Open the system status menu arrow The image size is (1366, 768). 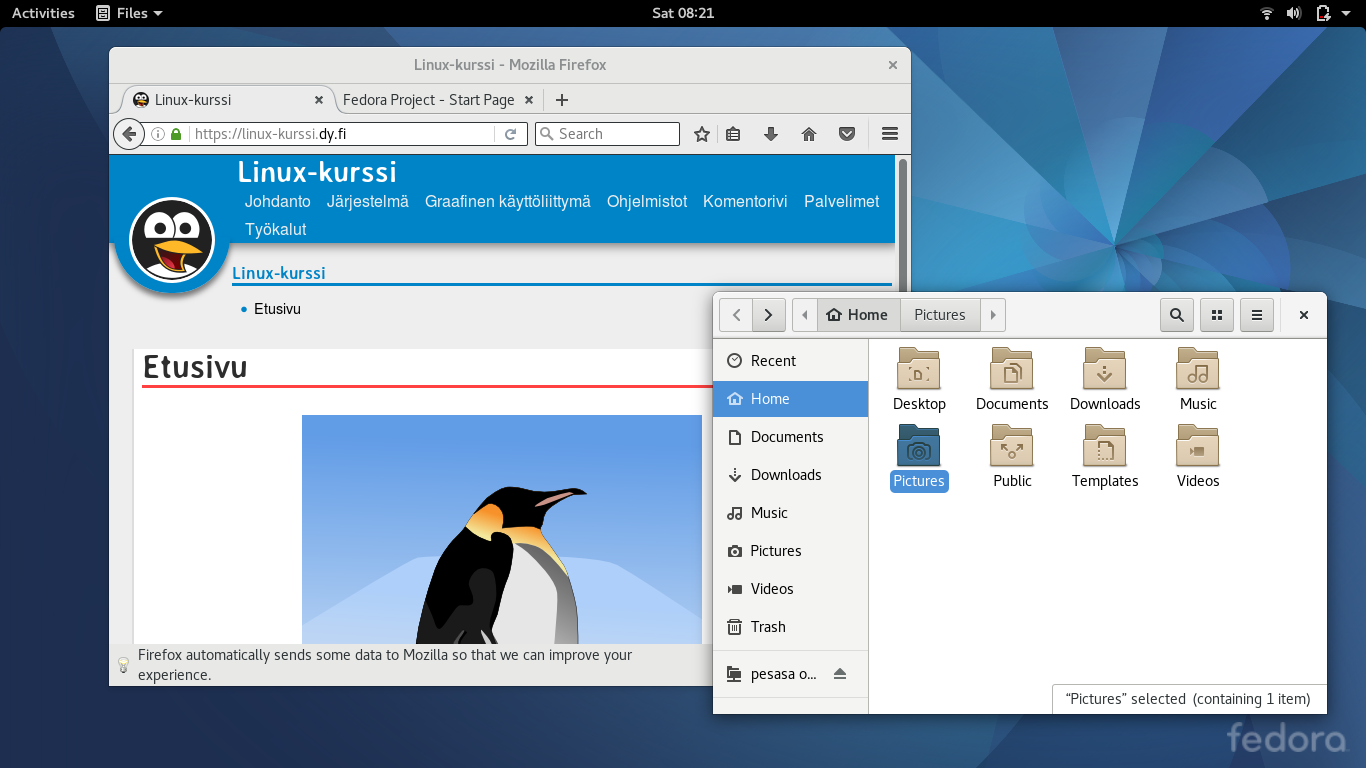(x=1347, y=13)
